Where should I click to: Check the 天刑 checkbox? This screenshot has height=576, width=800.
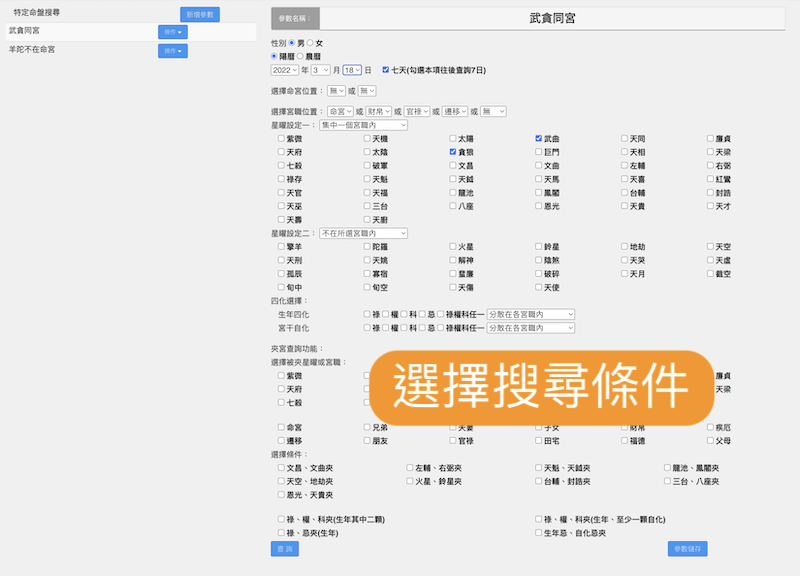[281, 260]
